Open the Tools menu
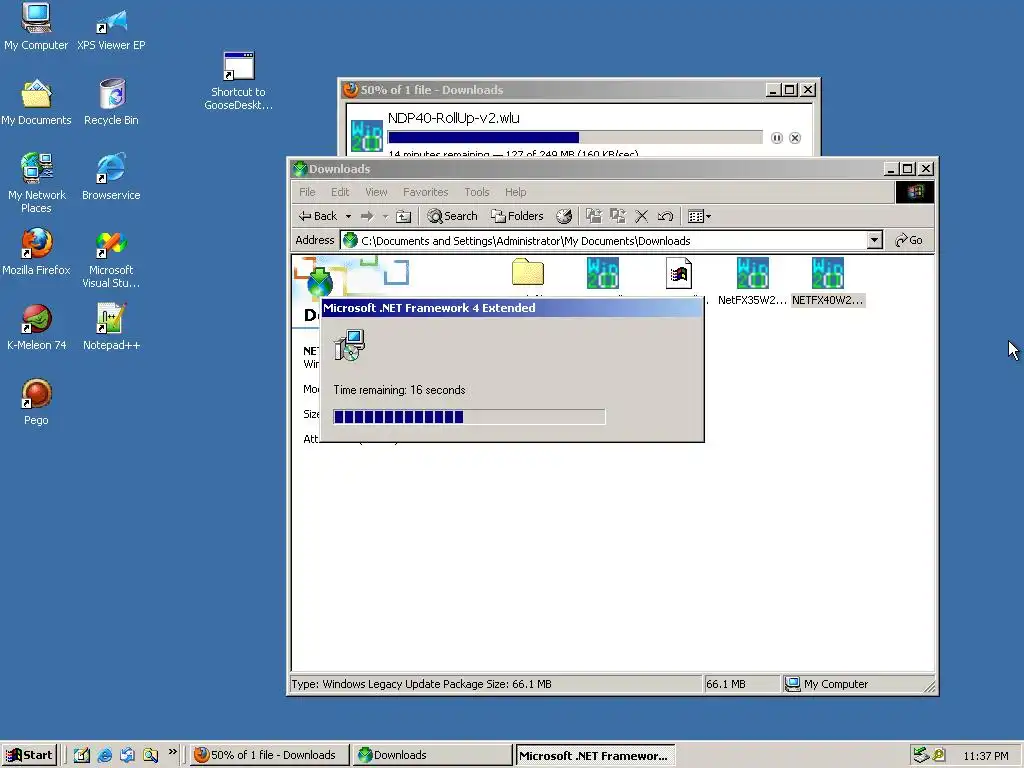This screenshot has height=768, width=1024. point(477,192)
